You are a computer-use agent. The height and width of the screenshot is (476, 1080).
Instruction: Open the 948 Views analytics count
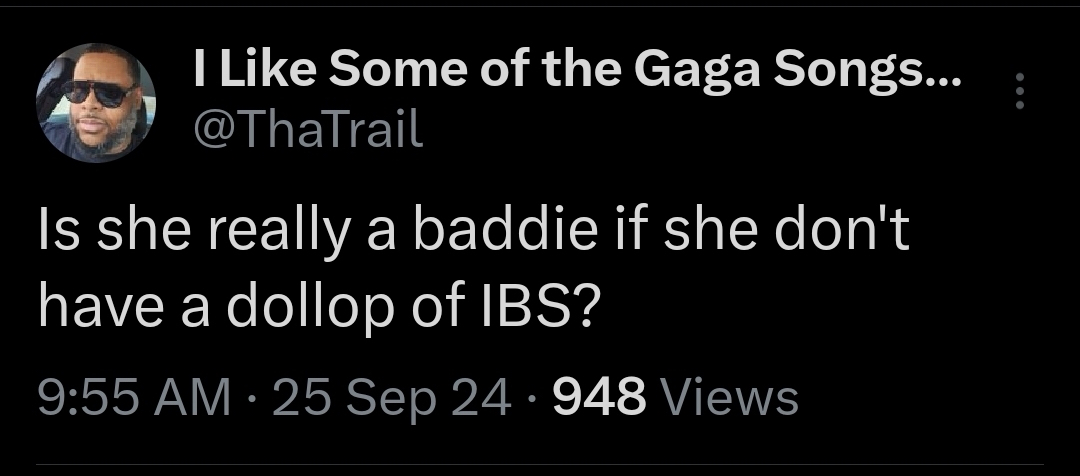click(676, 397)
